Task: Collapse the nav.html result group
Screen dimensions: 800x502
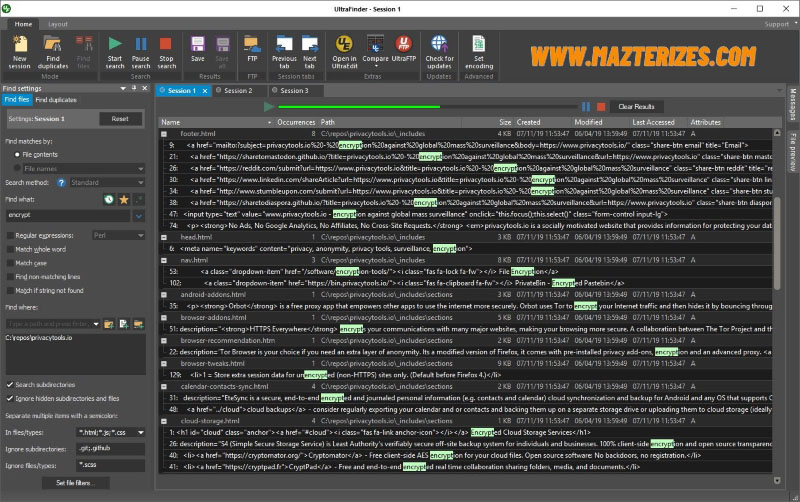Action: pos(164,260)
